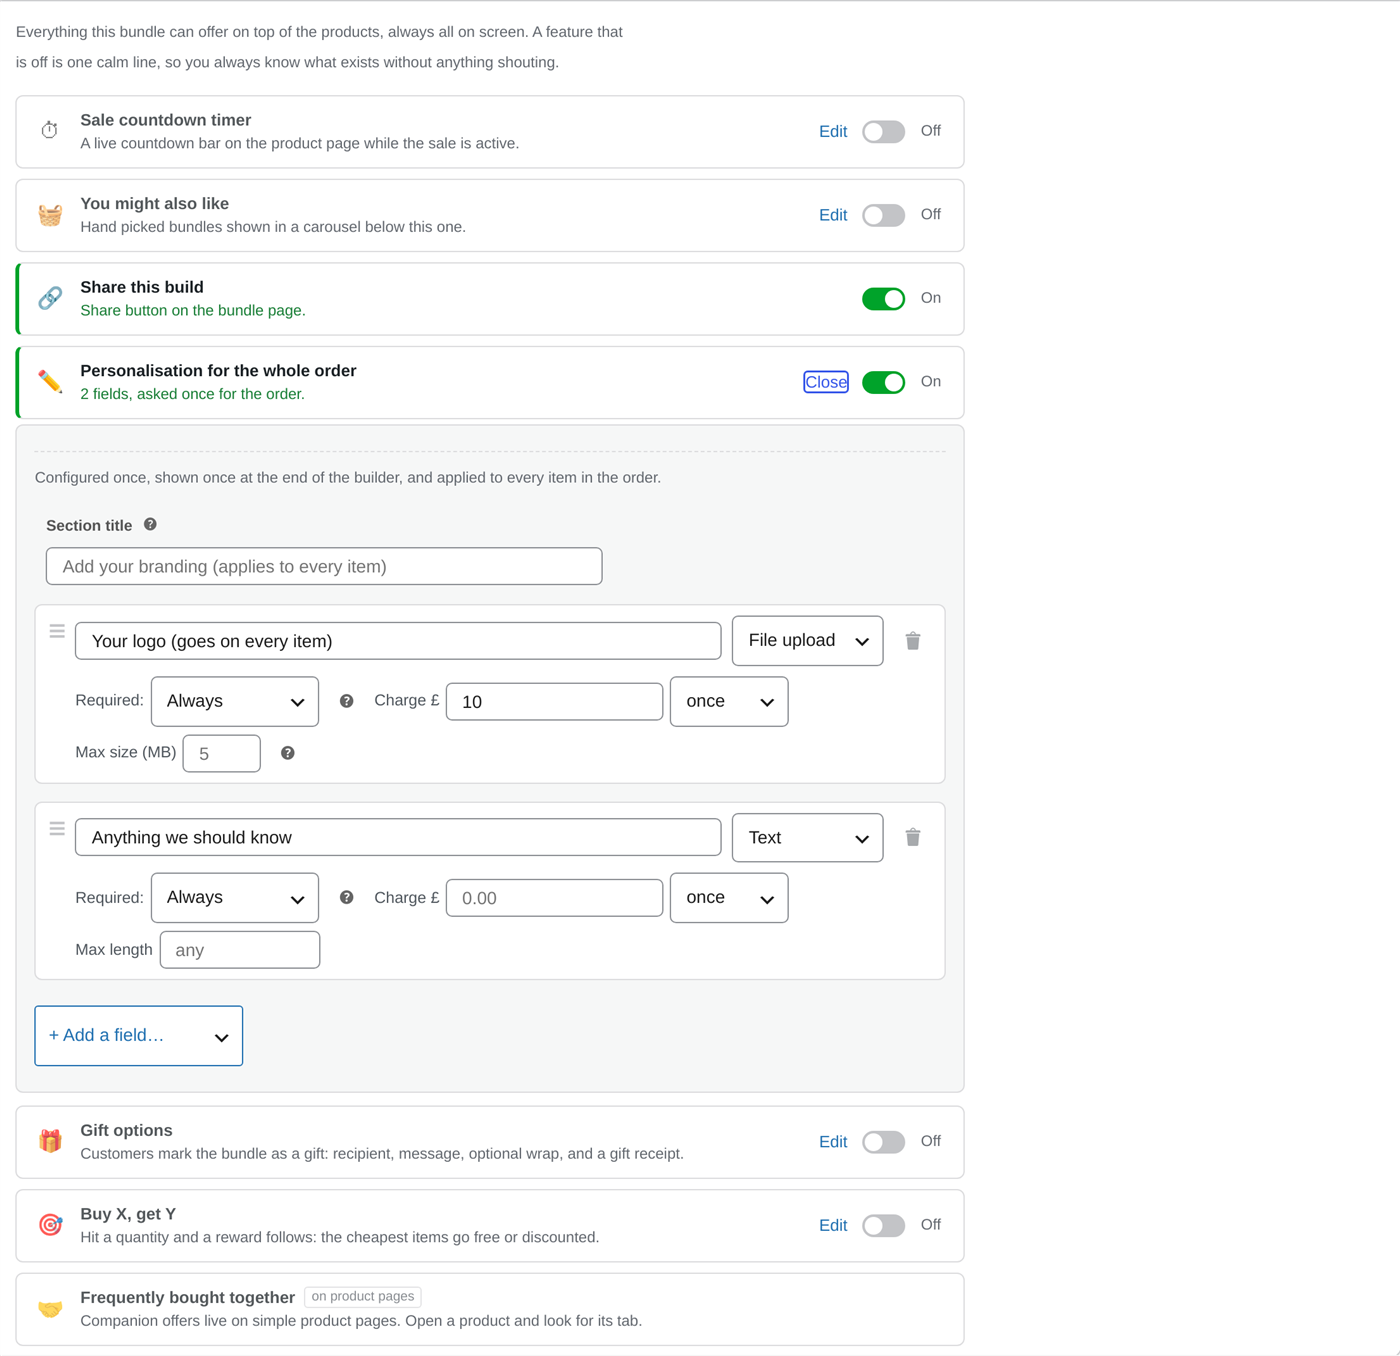Click the gift box icon for Gift options

coord(50,1141)
